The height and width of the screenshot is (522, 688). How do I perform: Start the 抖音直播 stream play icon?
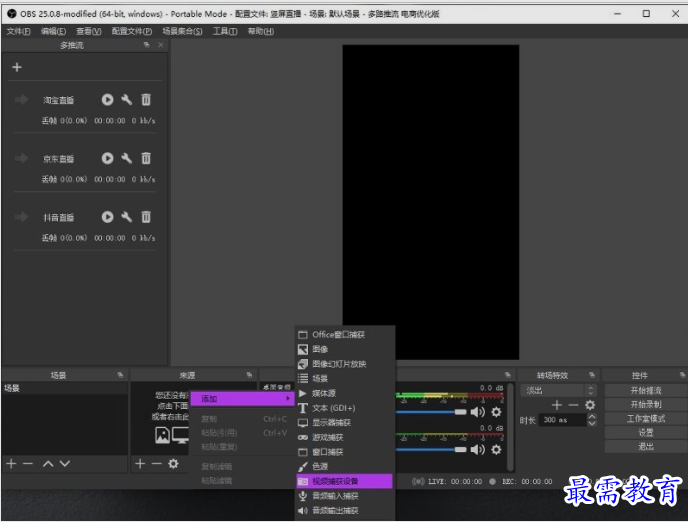click(x=108, y=217)
